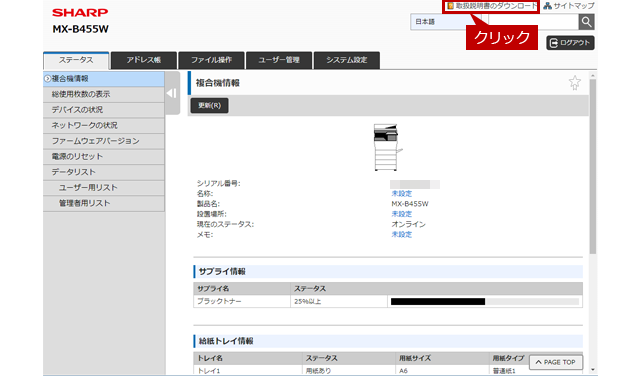
Task: Click the vertical scrollbar of content area
Action: pyautogui.click(x=593, y=166)
